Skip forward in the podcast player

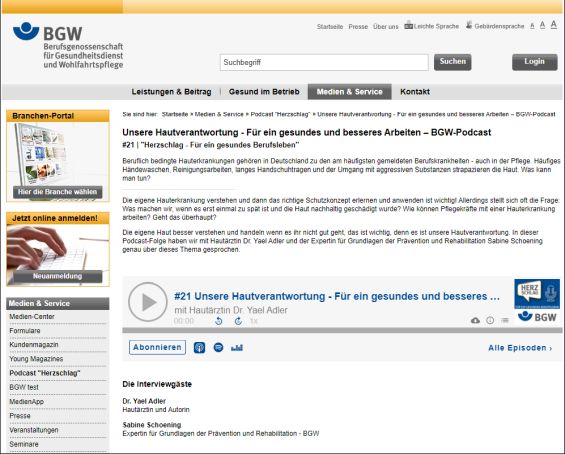(238, 321)
